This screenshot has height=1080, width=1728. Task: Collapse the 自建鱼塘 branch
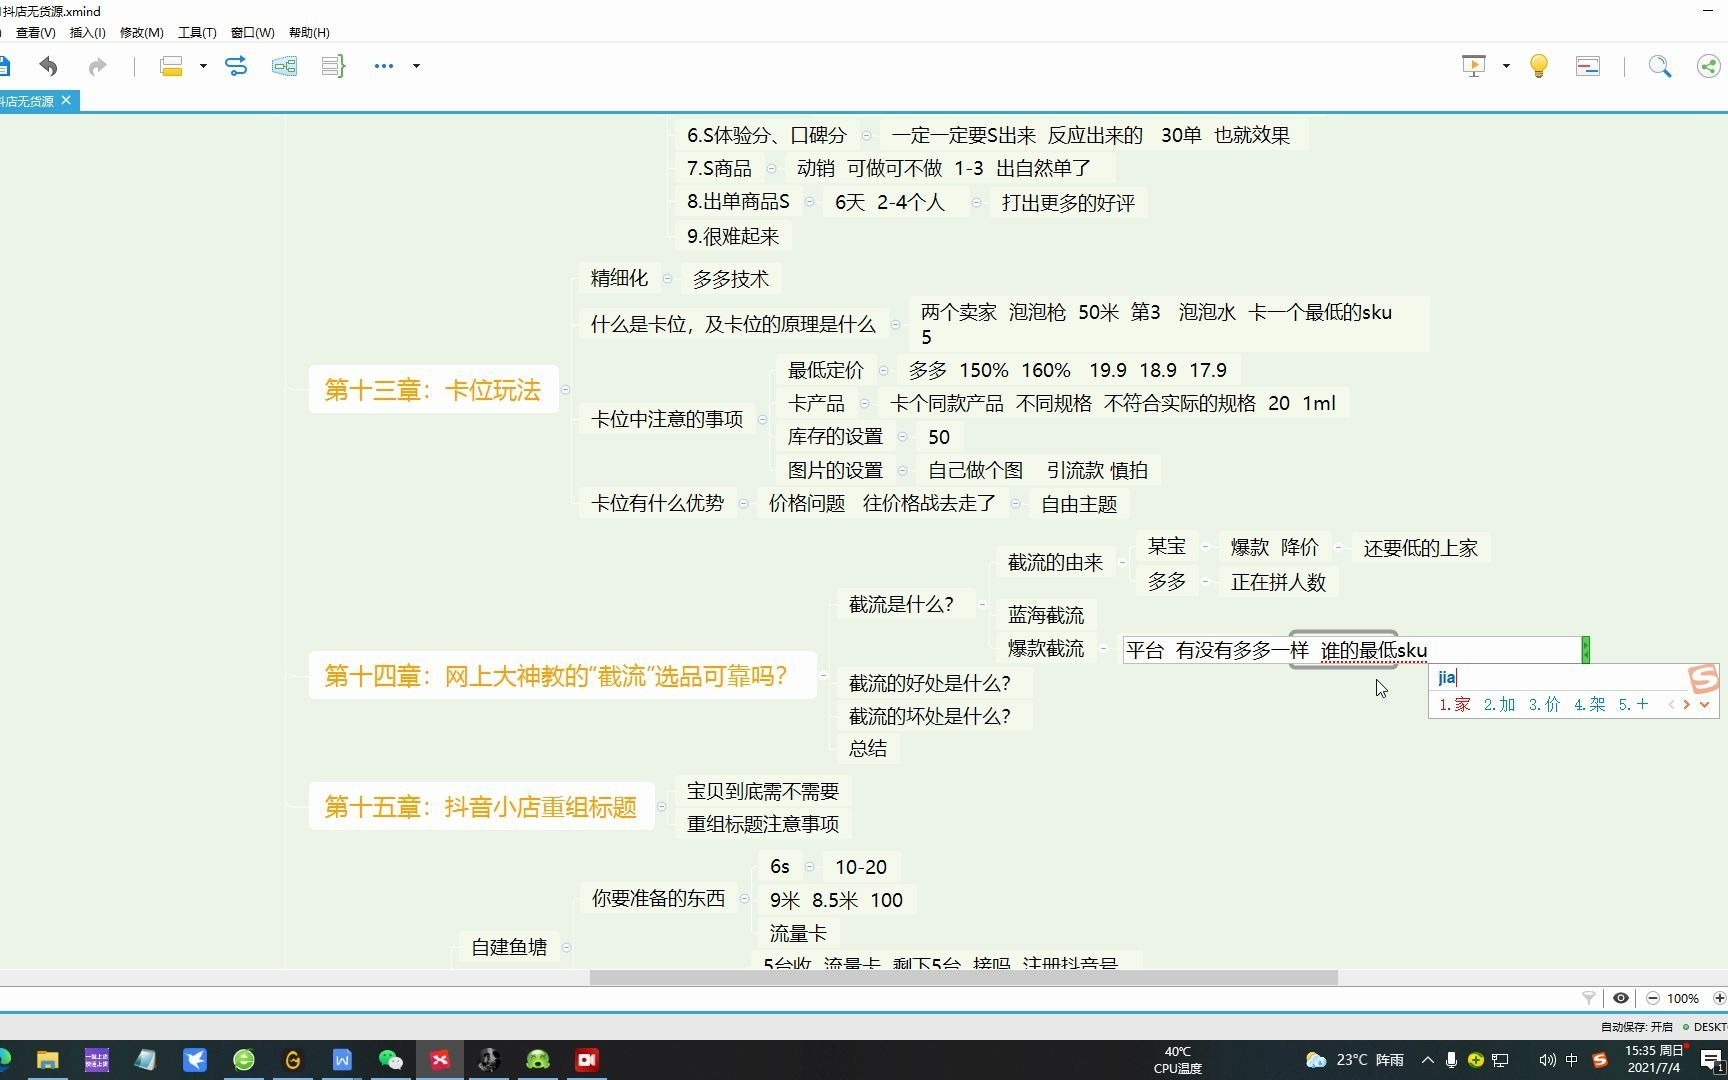566,946
